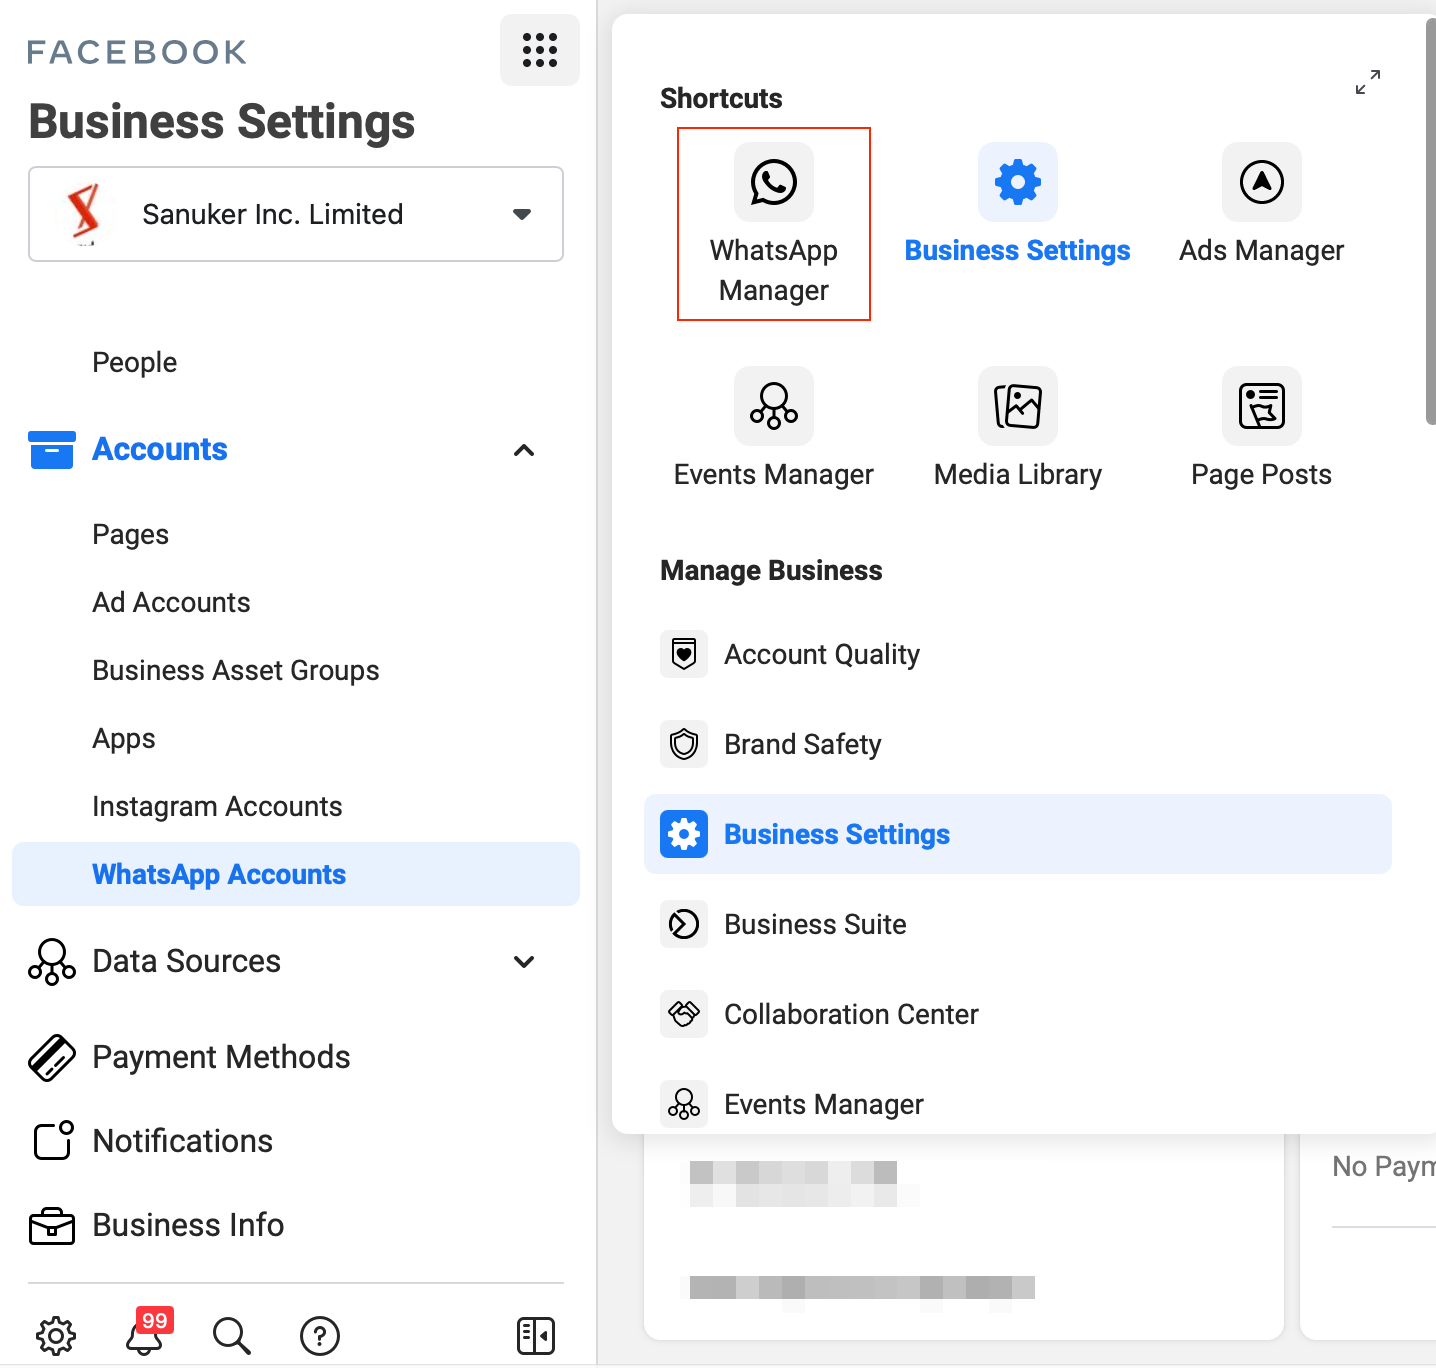Collapse the sidebar with panel icon
Image resolution: width=1436 pixels, height=1368 pixels.
click(536, 1336)
